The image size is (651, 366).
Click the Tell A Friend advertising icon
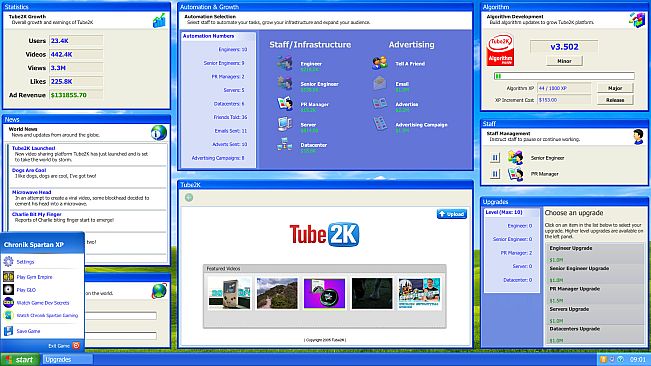coord(380,63)
